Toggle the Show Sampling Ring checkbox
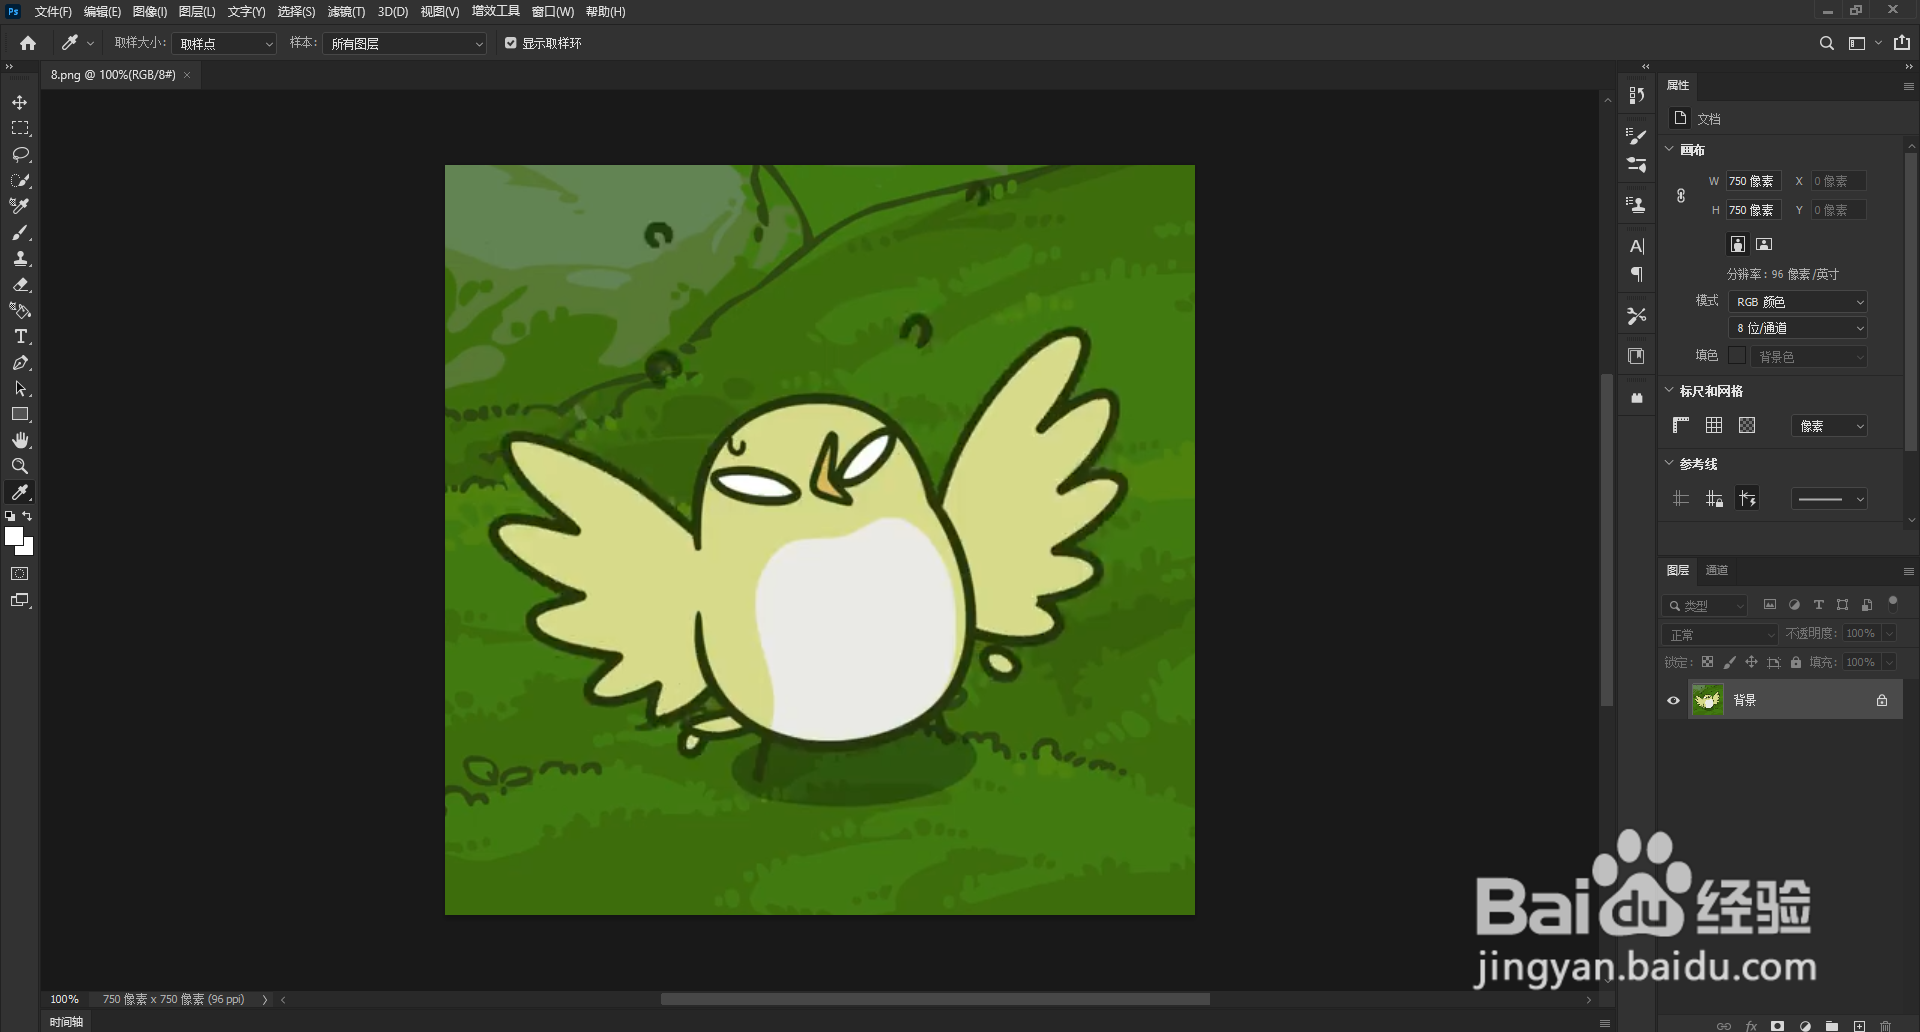This screenshot has height=1032, width=1920. coord(511,43)
